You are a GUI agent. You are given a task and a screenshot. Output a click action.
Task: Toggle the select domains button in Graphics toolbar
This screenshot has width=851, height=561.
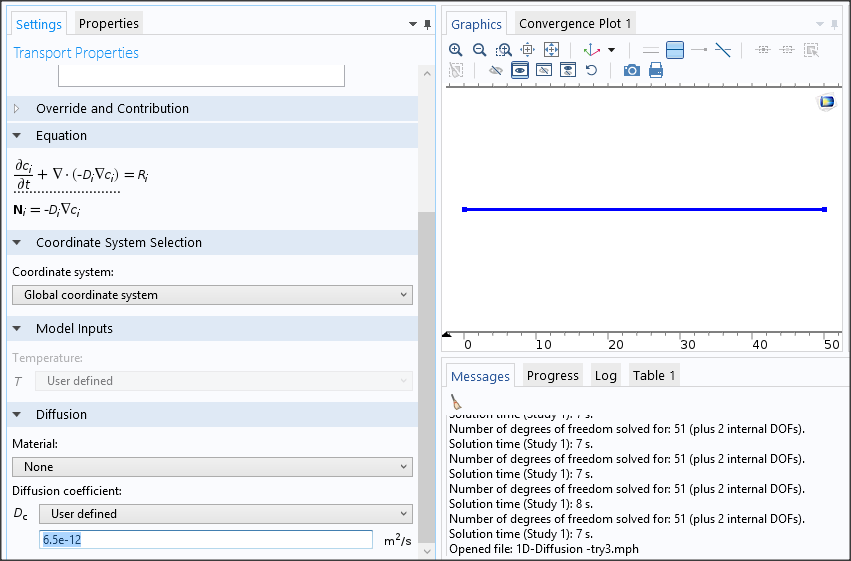(x=675, y=49)
